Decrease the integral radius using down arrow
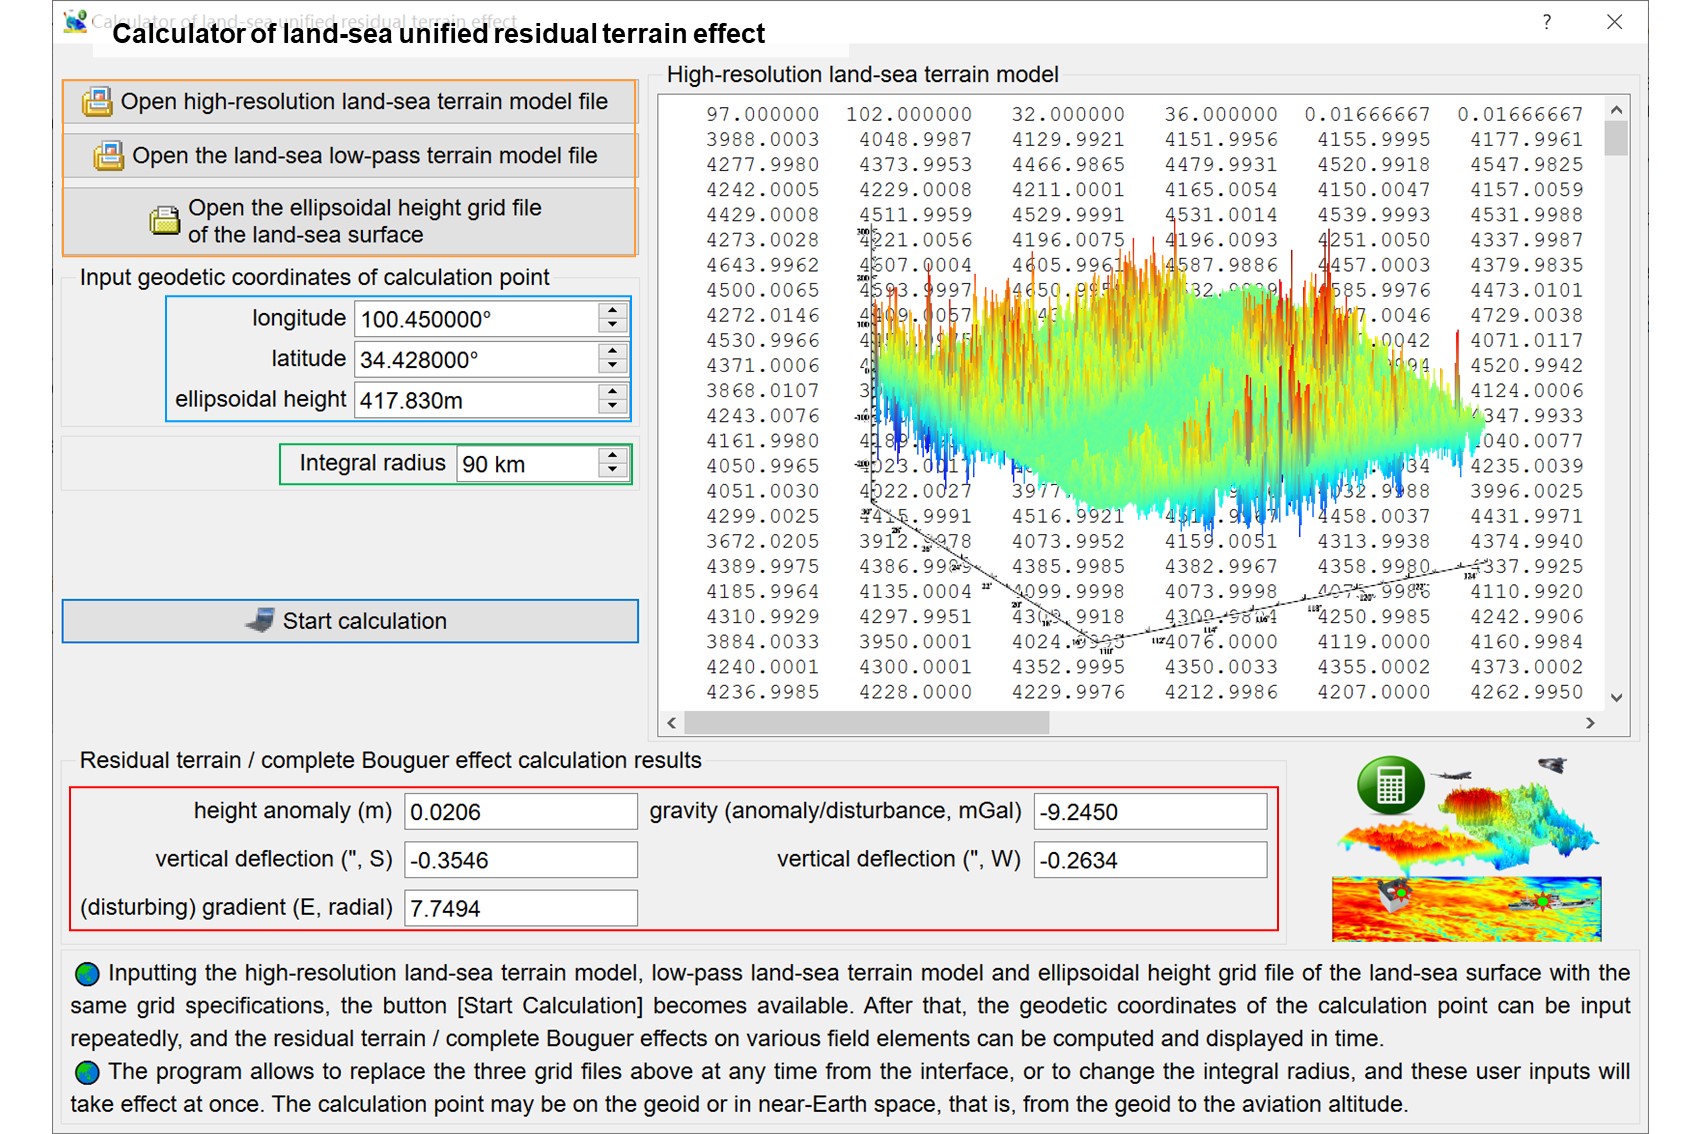Image resolution: width=1701 pixels, height=1134 pixels. coord(613,471)
